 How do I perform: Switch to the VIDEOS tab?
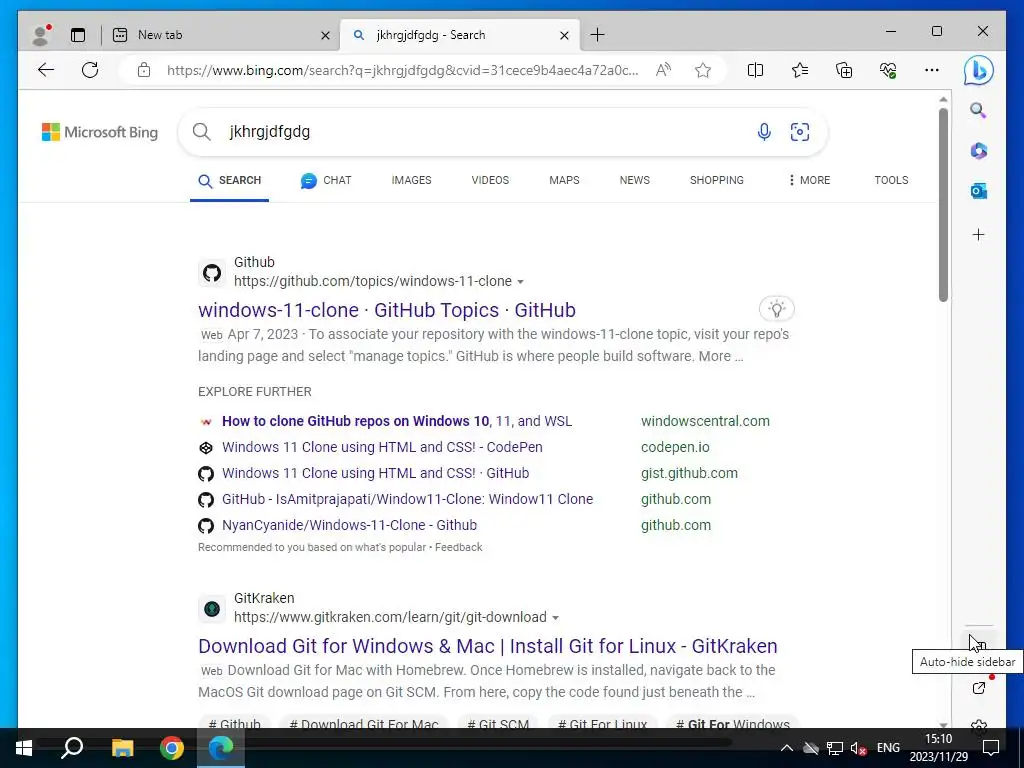[x=490, y=180]
